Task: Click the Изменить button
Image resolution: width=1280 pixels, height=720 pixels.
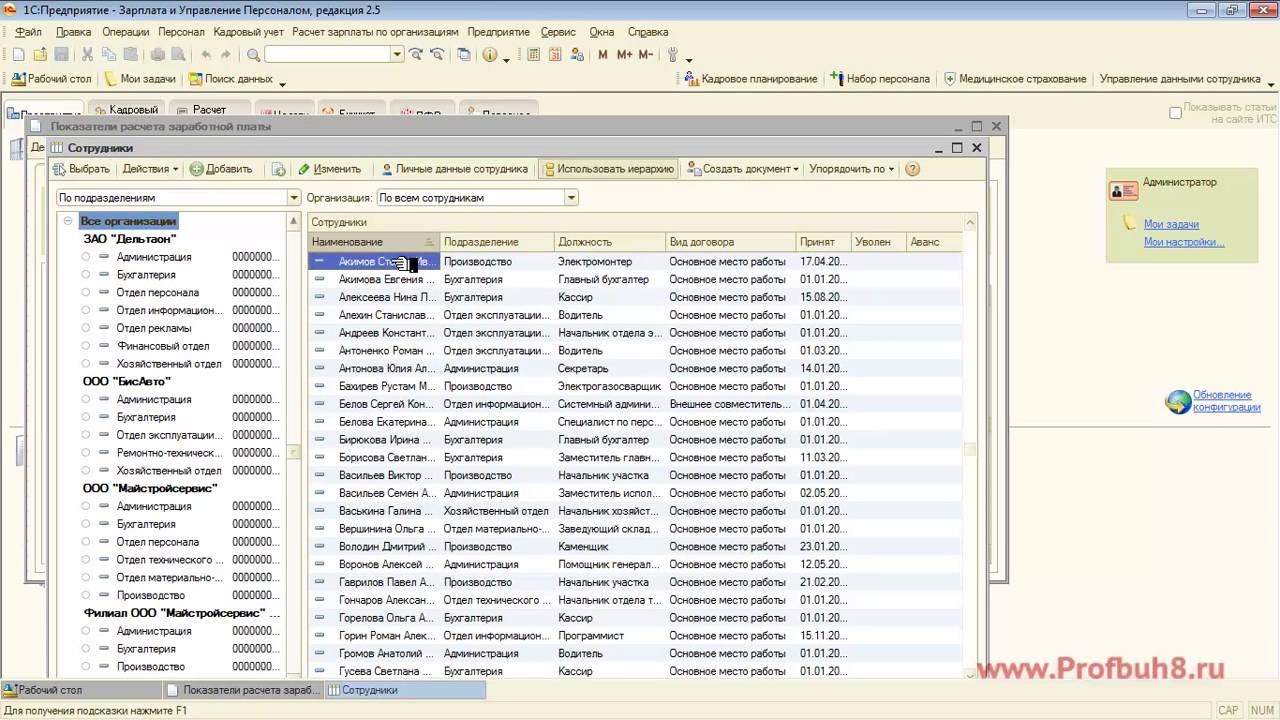Action: click(329, 169)
